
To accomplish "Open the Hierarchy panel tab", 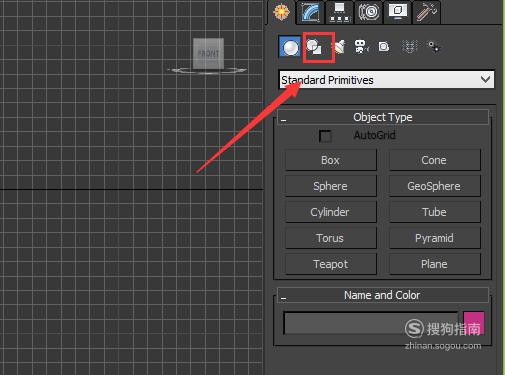I will point(339,12).
